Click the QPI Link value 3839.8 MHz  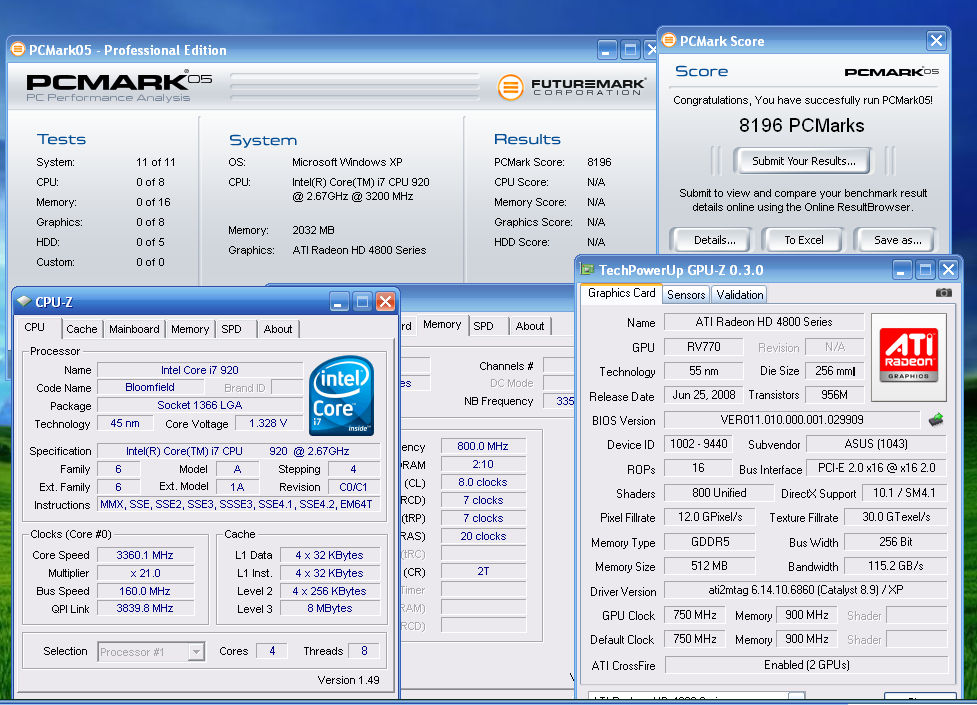pyautogui.click(x=145, y=608)
